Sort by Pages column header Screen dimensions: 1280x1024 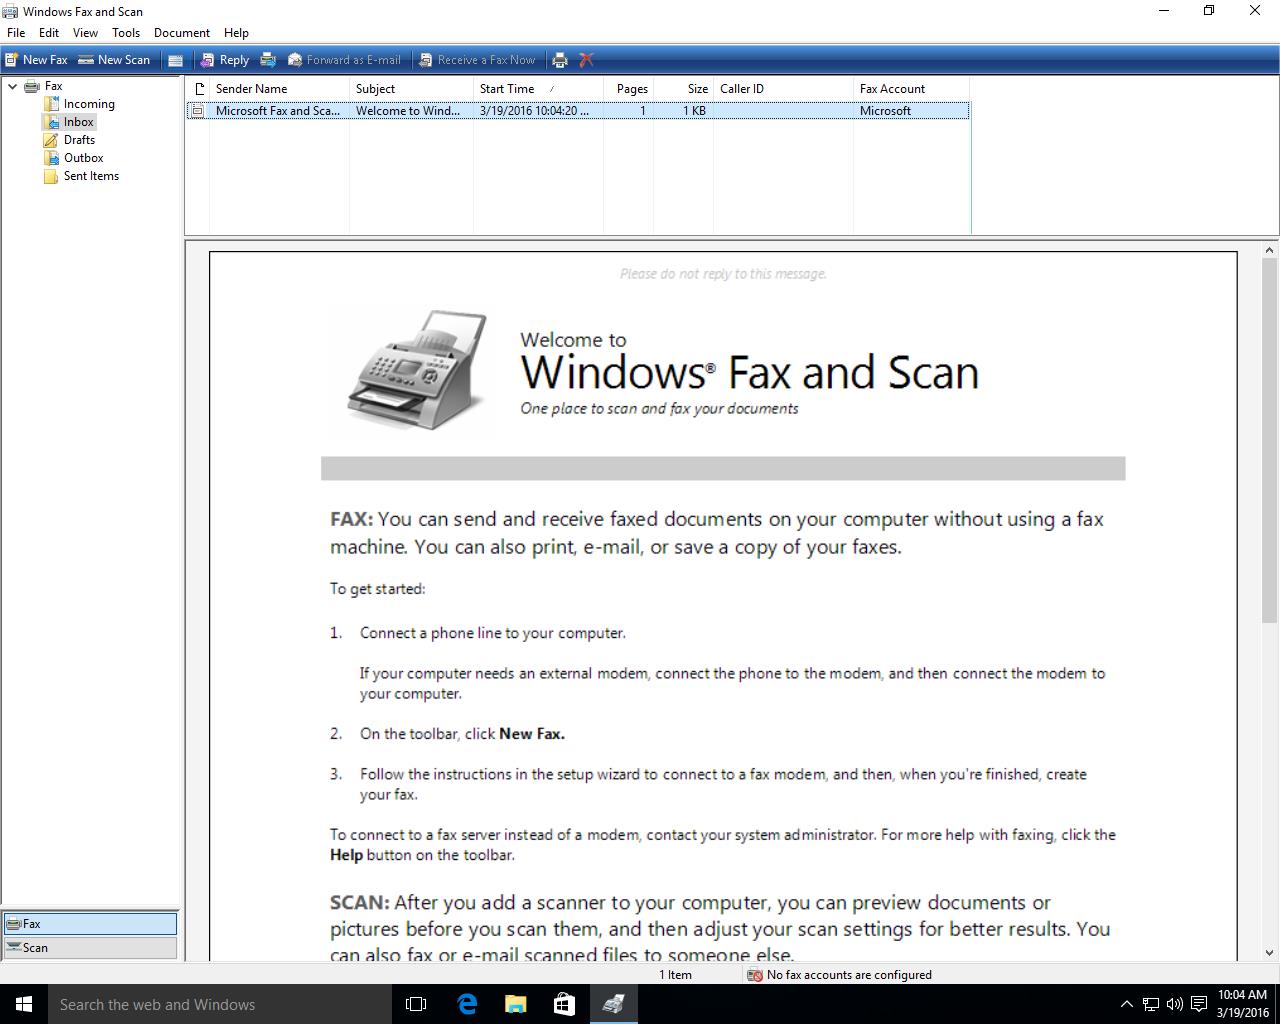[628, 89]
